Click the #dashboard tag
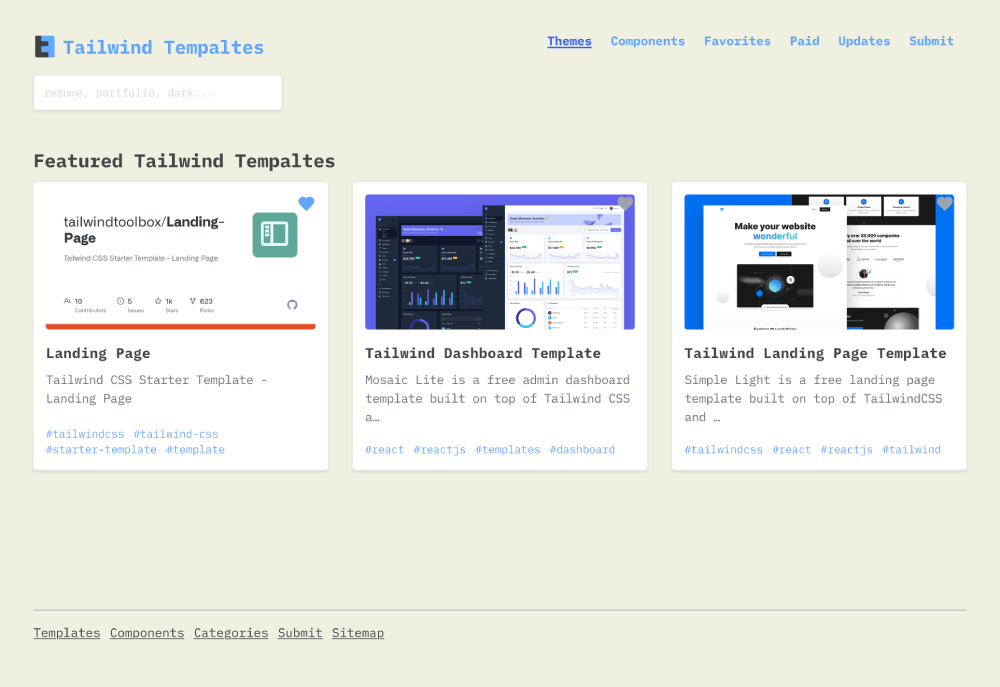This screenshot has height=687, width=1000. click(x=582, y=450)
